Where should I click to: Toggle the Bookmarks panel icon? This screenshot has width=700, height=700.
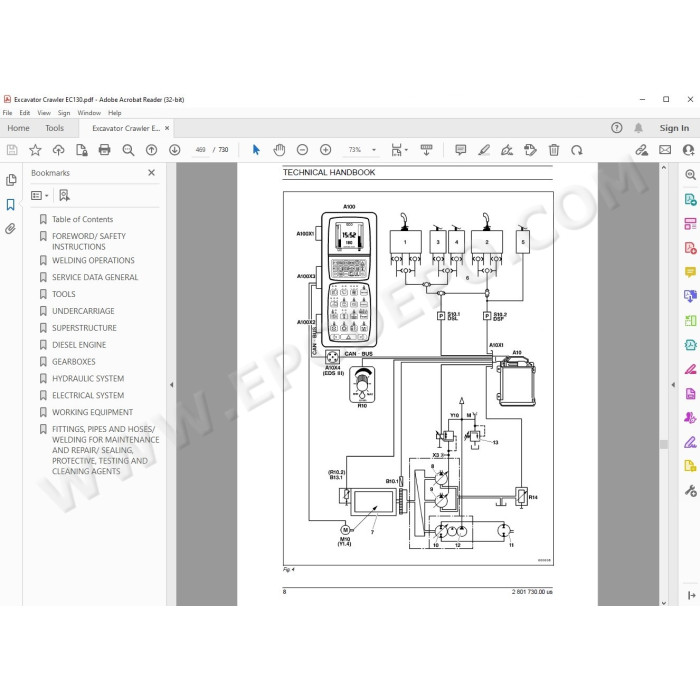(11, 204)
